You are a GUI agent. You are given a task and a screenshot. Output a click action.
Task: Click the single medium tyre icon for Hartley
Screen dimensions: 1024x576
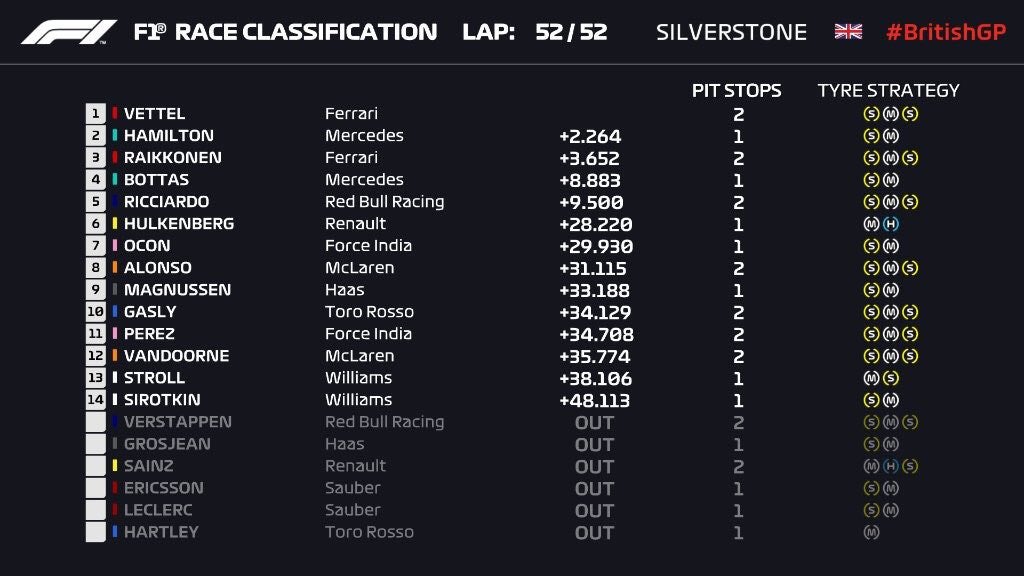point(871,532)
